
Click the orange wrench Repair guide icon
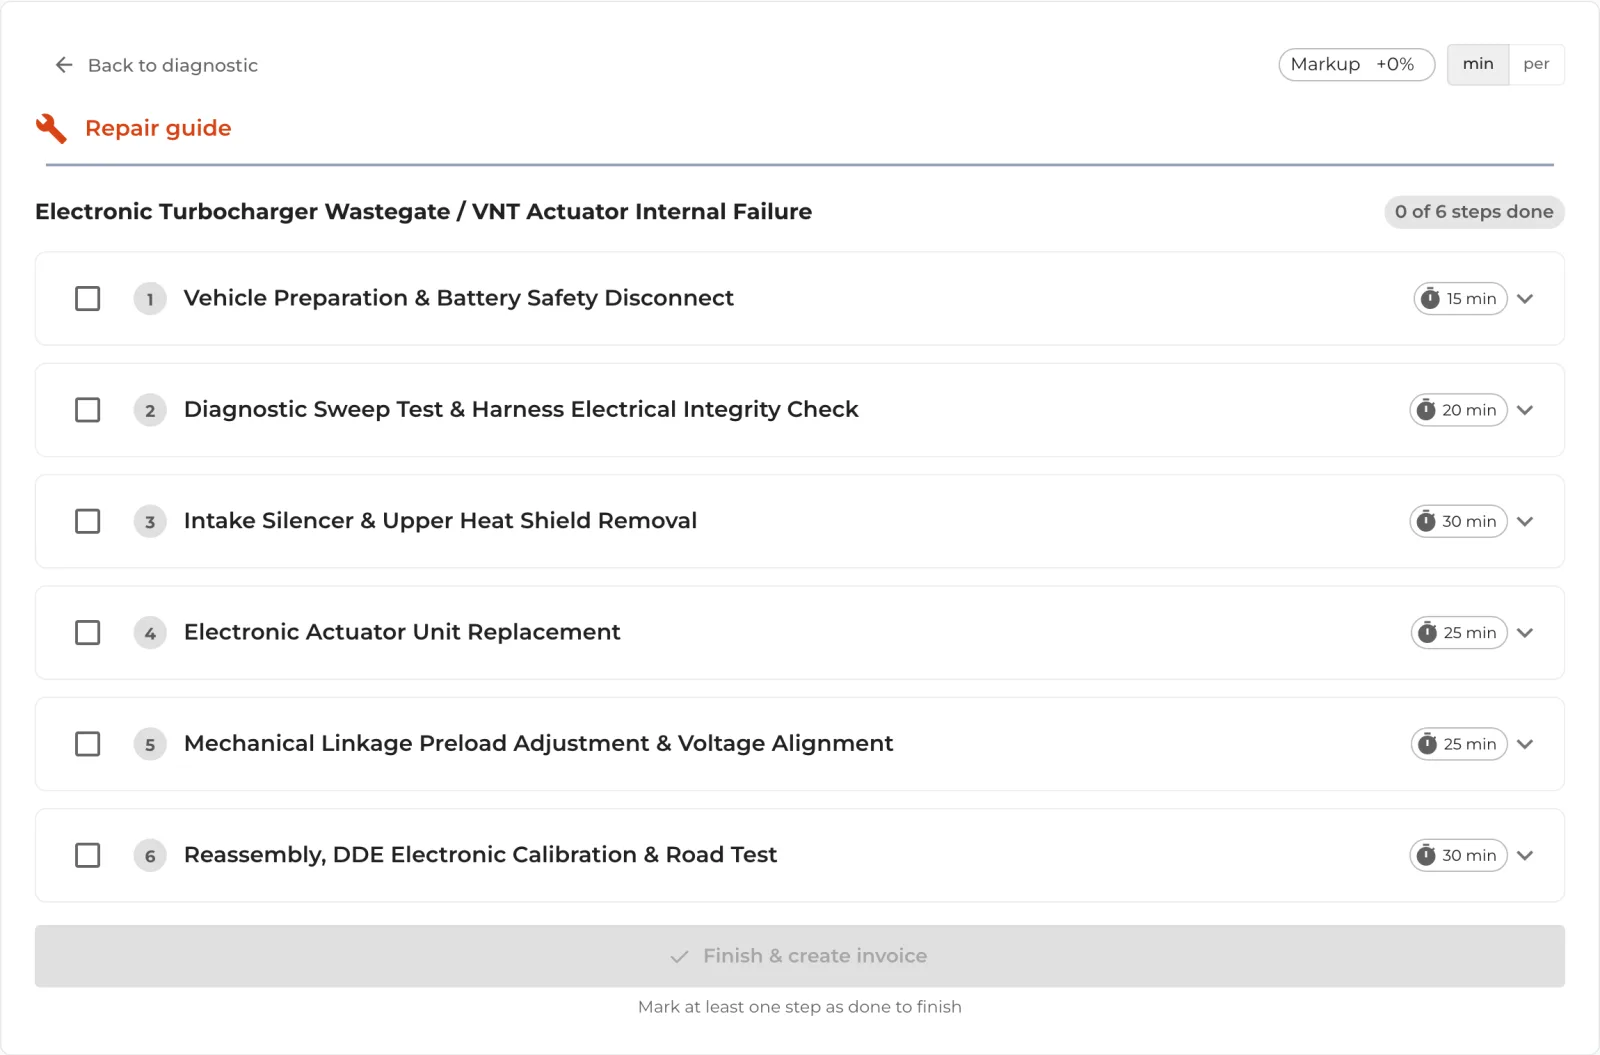pyautogui.click(x=51, y=128)
